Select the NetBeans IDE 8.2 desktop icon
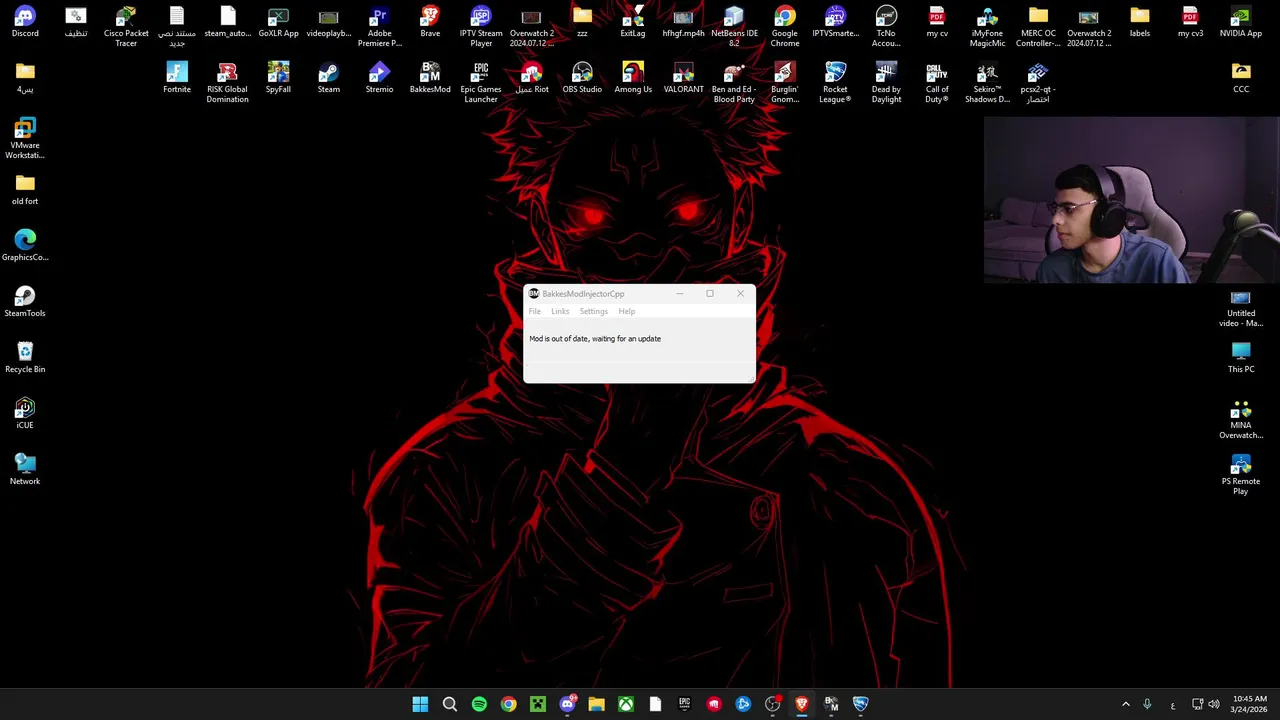1280x720 pixels. [734, 27]
